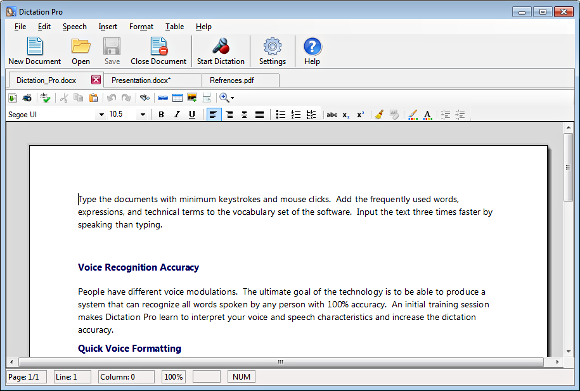Viewport: 580px width, 391px height.
Task: Click the Close Document icon
Action: tap(158, 51)
